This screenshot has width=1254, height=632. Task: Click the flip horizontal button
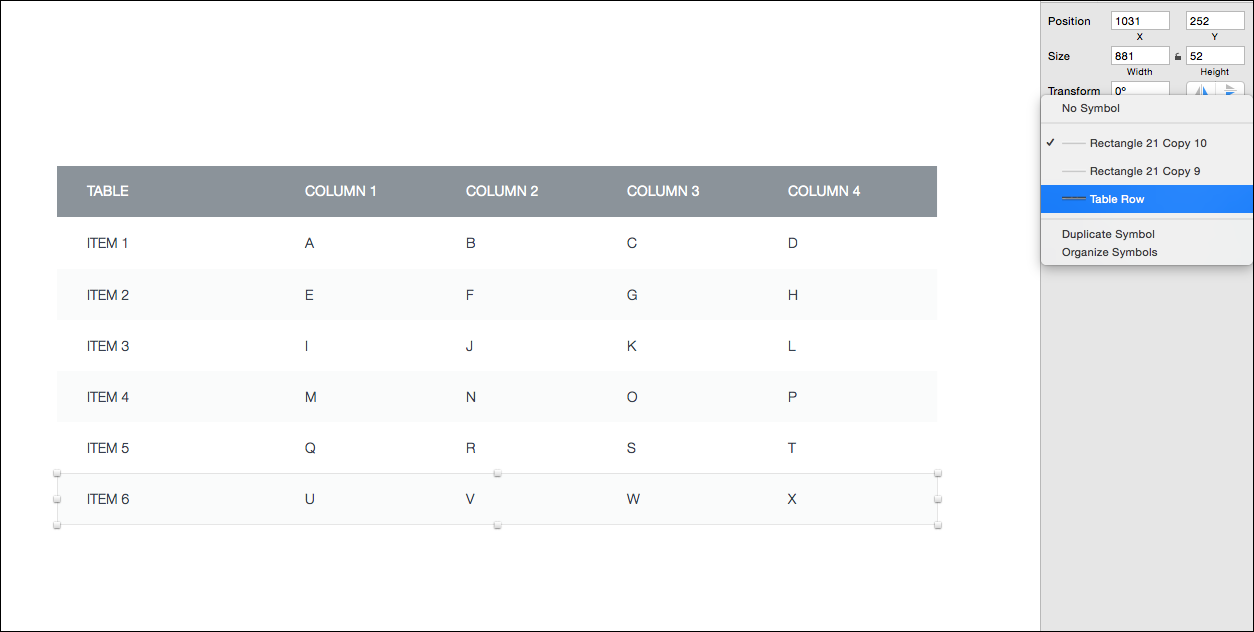pyautogui.click(x=1201, y=89)
